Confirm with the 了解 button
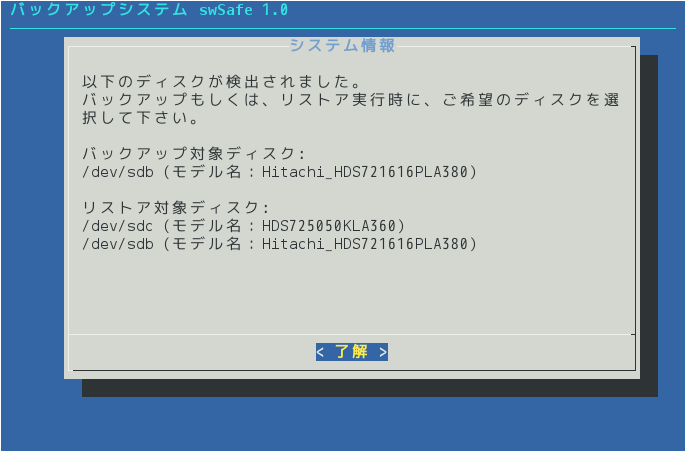686x452 pixels. coord(352,352)
